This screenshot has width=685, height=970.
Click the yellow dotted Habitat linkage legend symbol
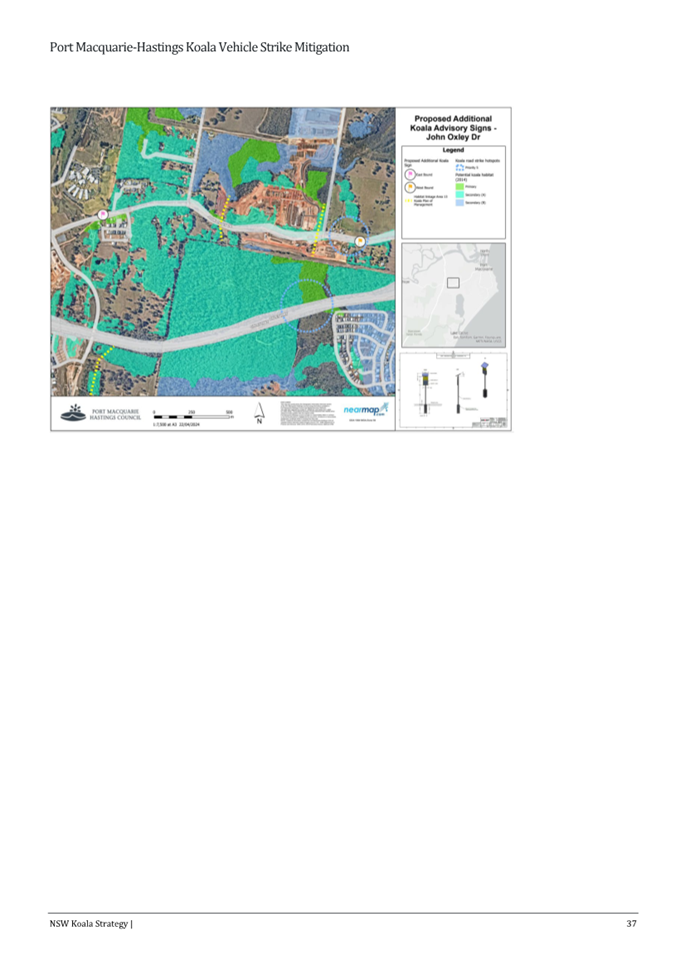[408, 200]
